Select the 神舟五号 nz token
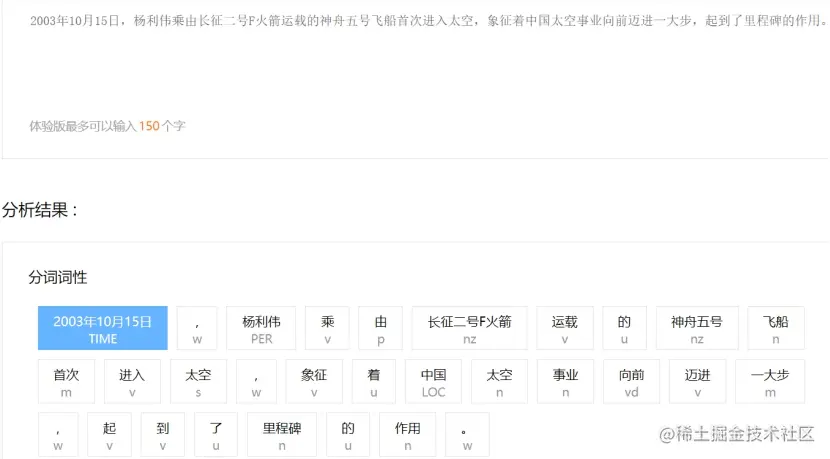The width and height of the screenshot is (830, 459). point(697,328)
